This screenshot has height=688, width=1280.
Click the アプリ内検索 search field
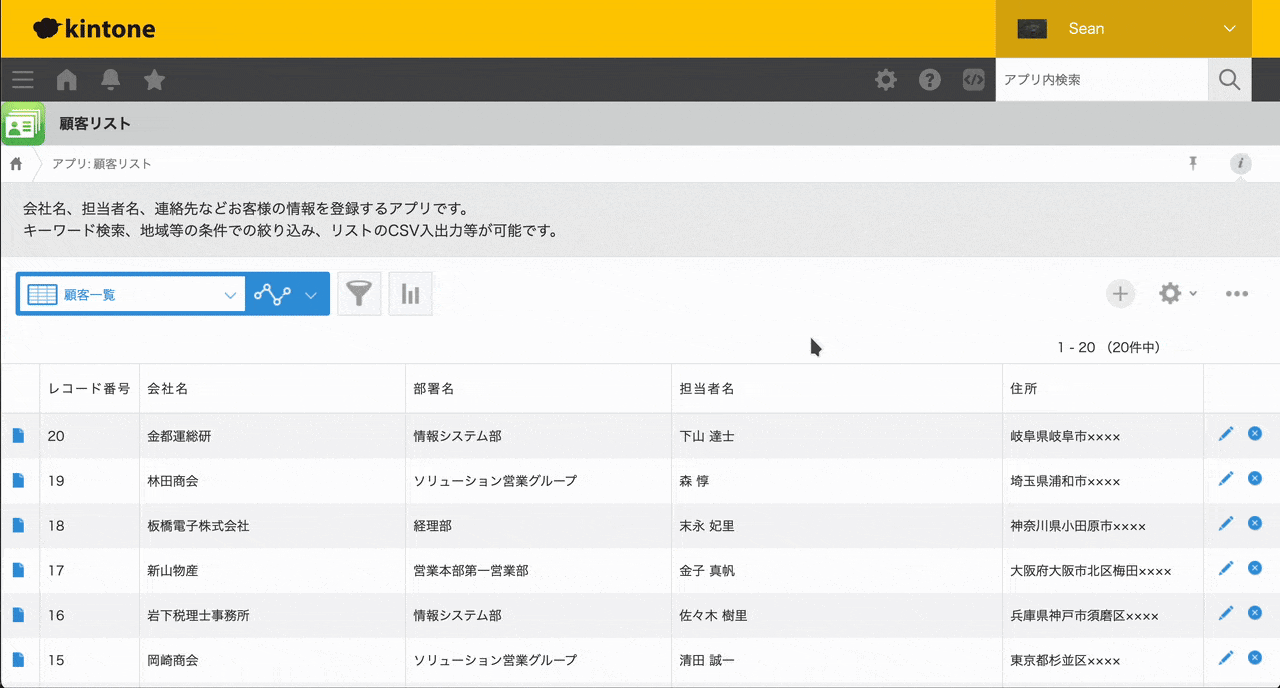coord(1100,79)
